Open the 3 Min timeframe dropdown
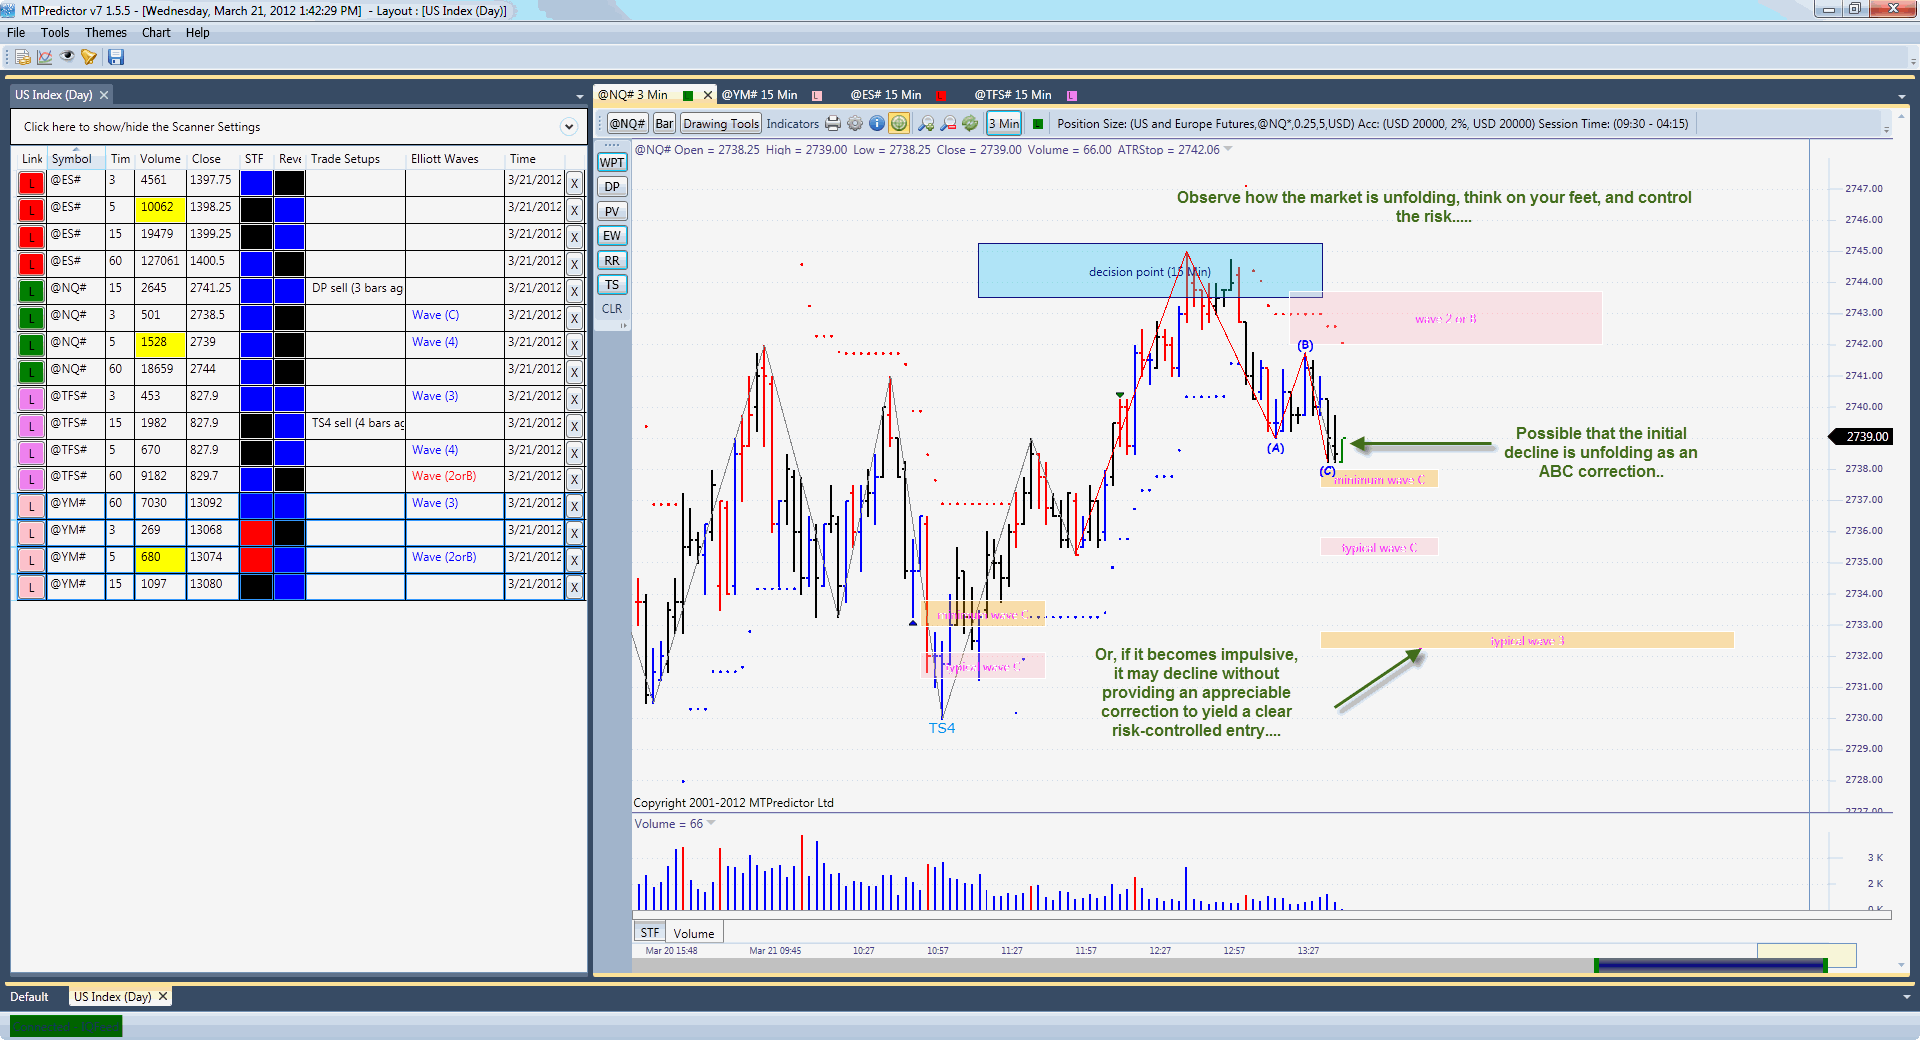The image size is (1920, 1040). (x=1004, y=124)
